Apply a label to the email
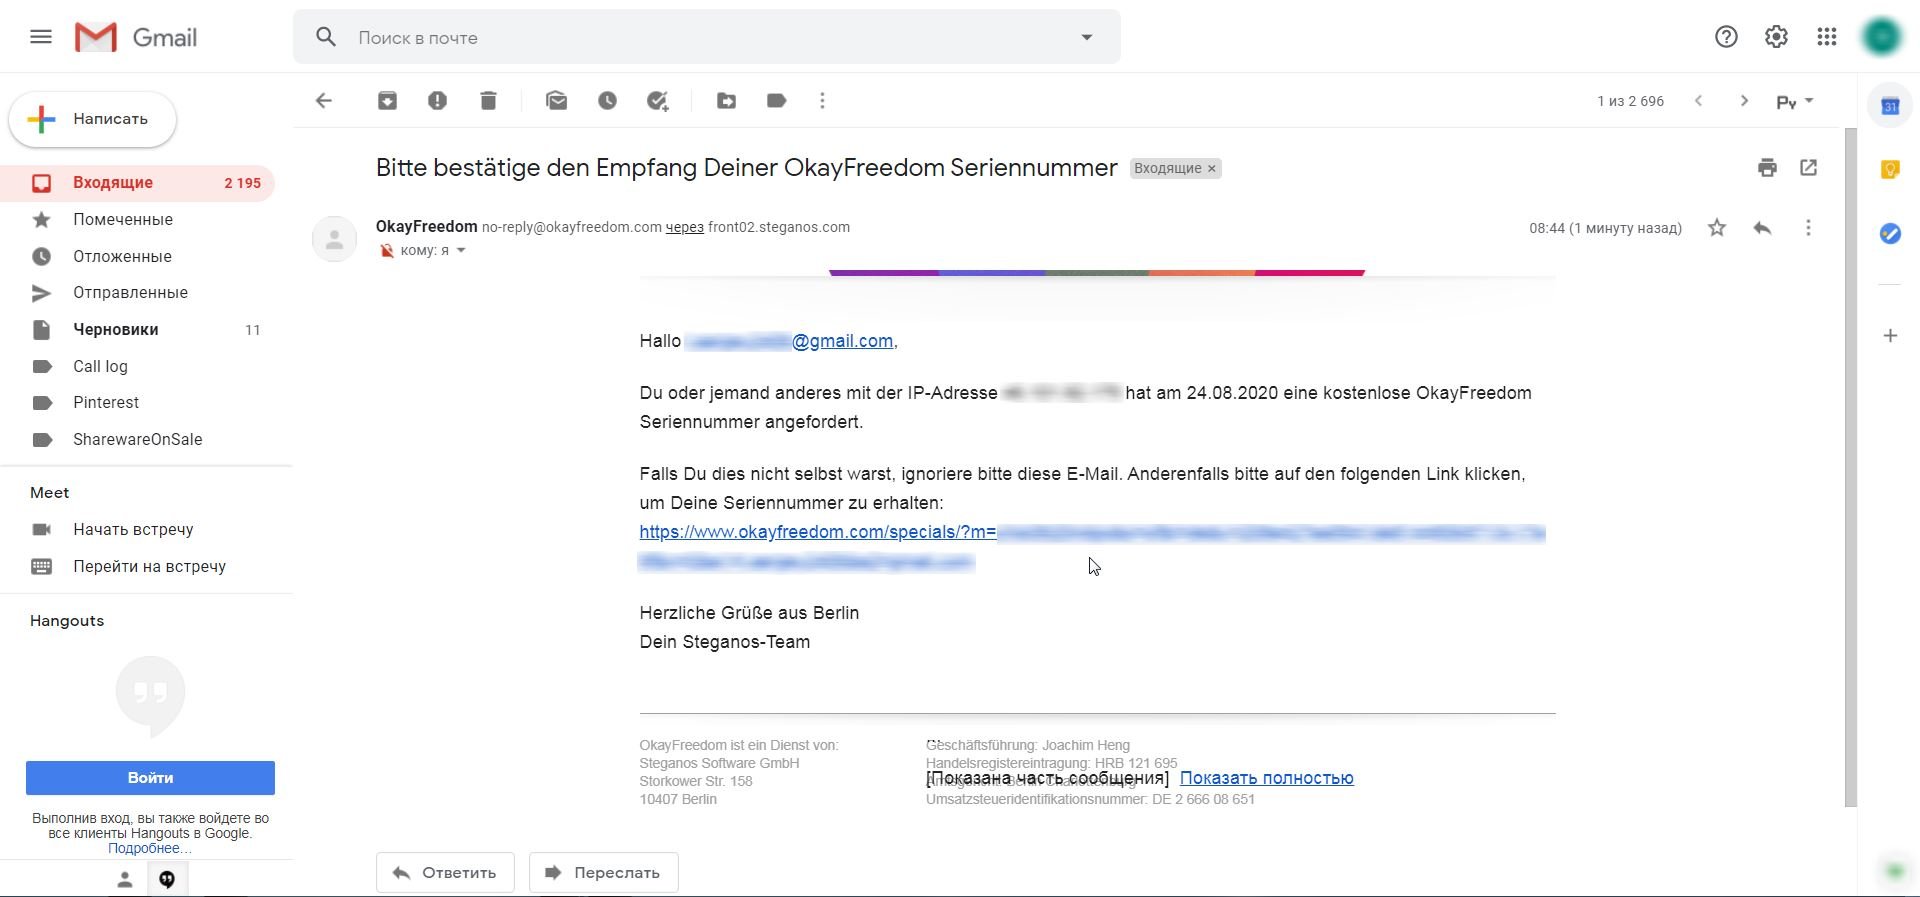Screen dimensions: 1920x897 click(x=777, y=101)
